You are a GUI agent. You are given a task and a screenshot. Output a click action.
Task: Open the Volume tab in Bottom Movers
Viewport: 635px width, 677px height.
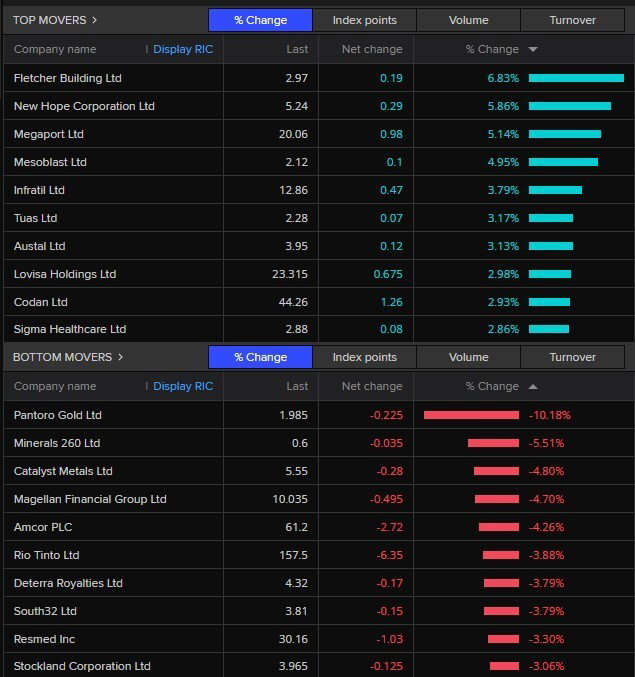pos(468,357)
